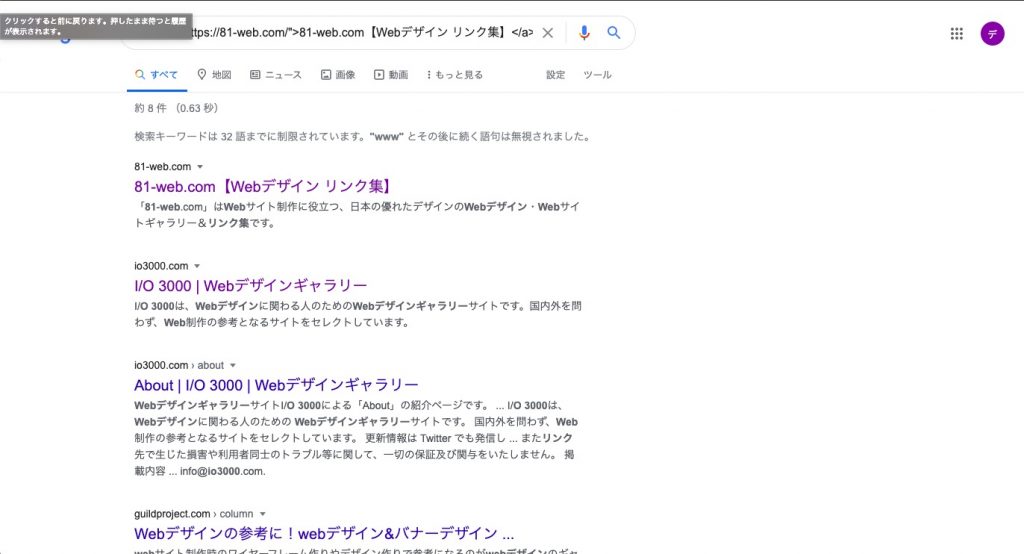This screenshot has width=1024, height=554.
Task: Open the Webデザインの参考に！ result link
Action: tap(324, 534)
